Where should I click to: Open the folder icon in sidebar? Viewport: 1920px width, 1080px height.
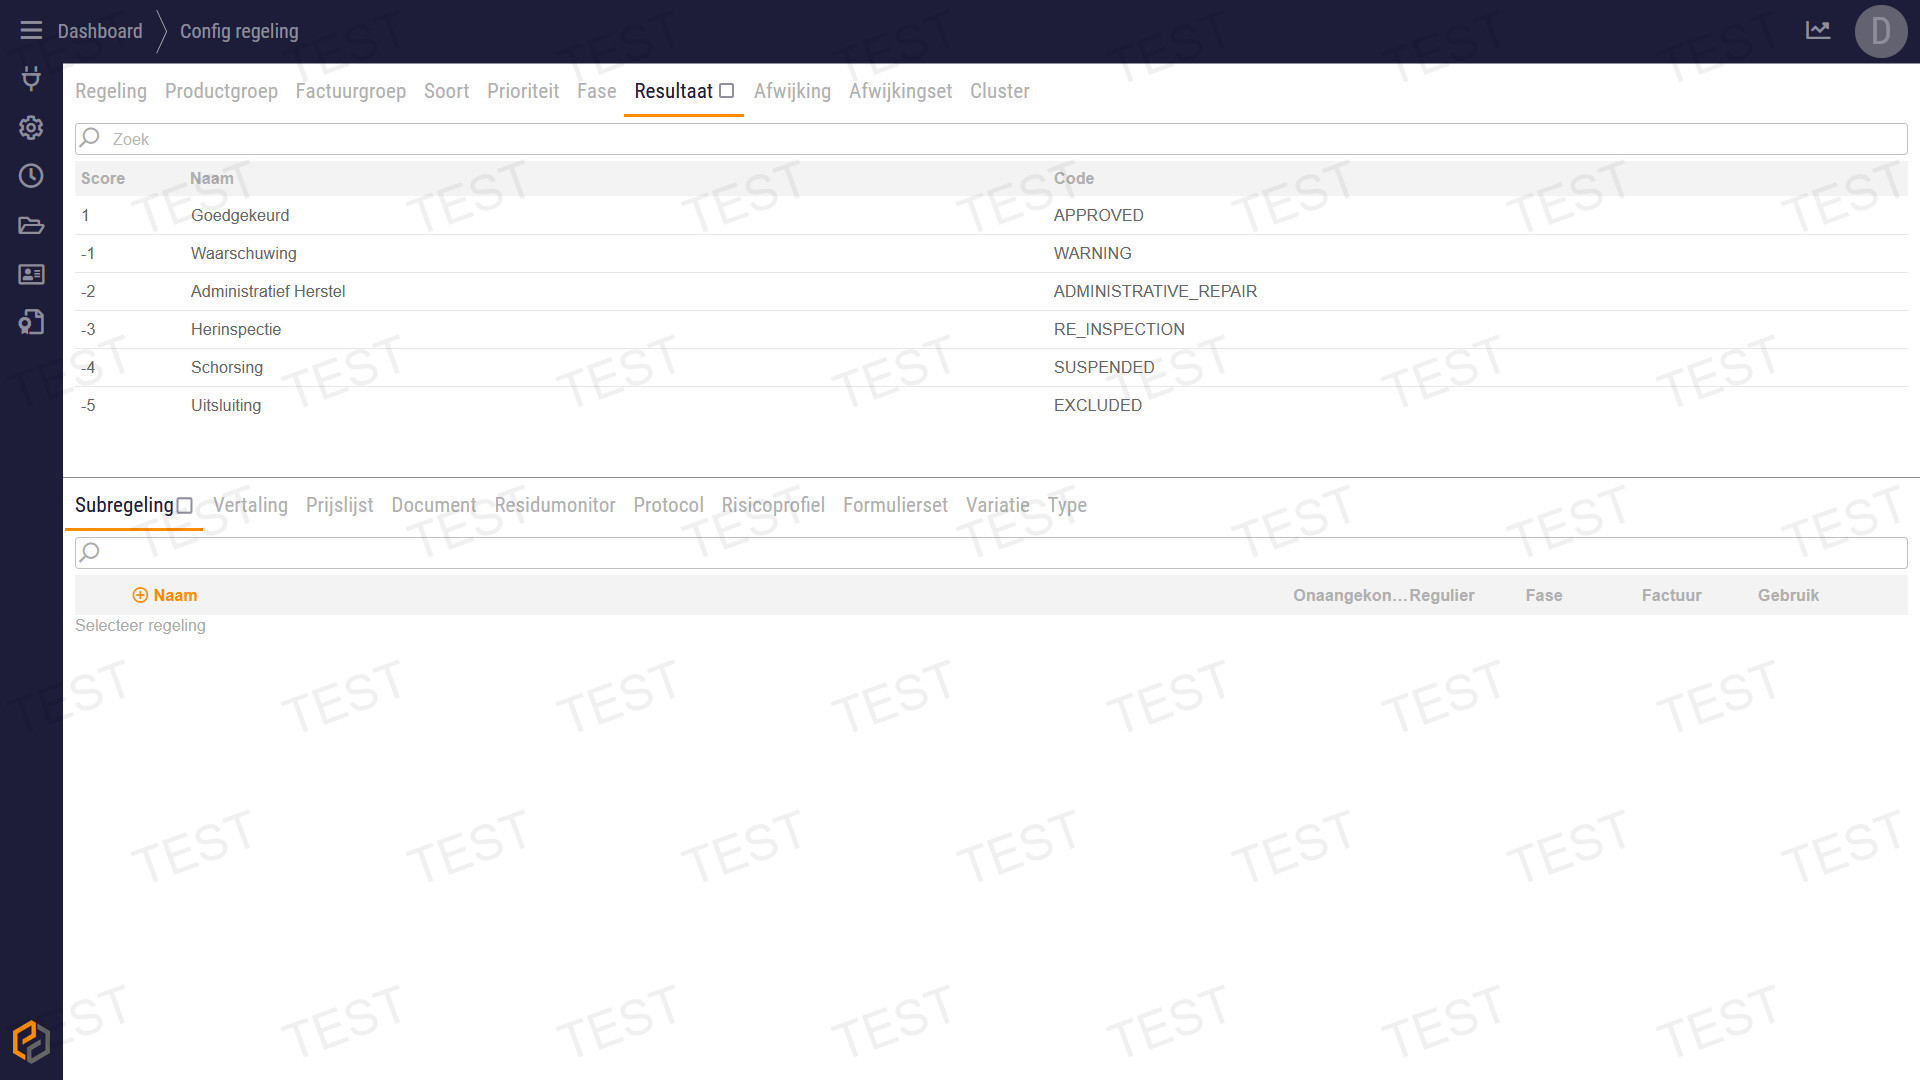coord(31,225)
